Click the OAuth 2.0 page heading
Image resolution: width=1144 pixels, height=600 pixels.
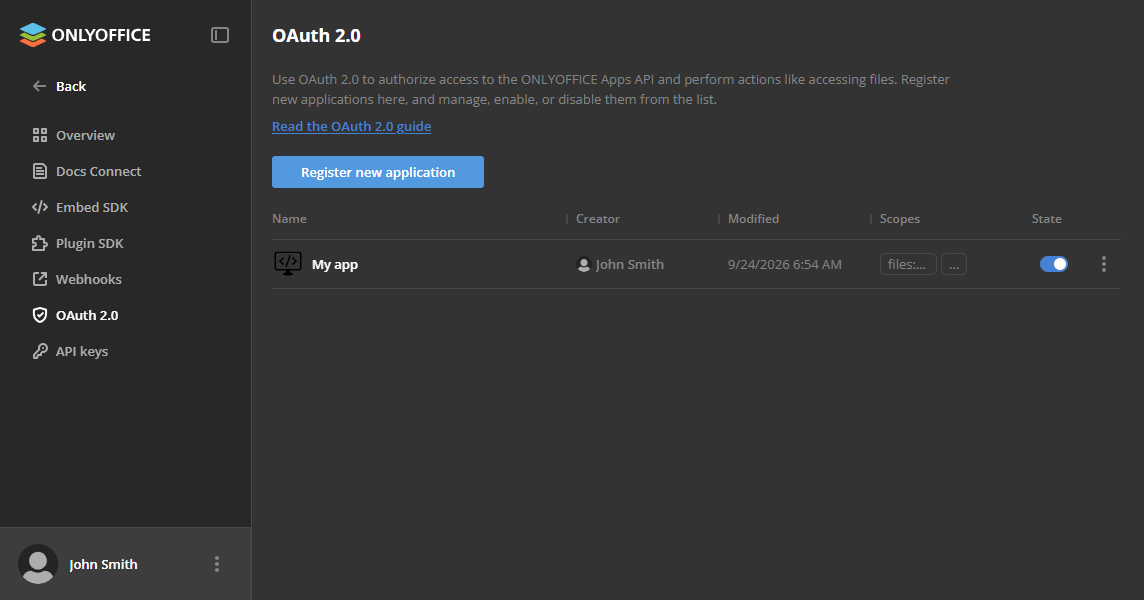click(317, 35)
